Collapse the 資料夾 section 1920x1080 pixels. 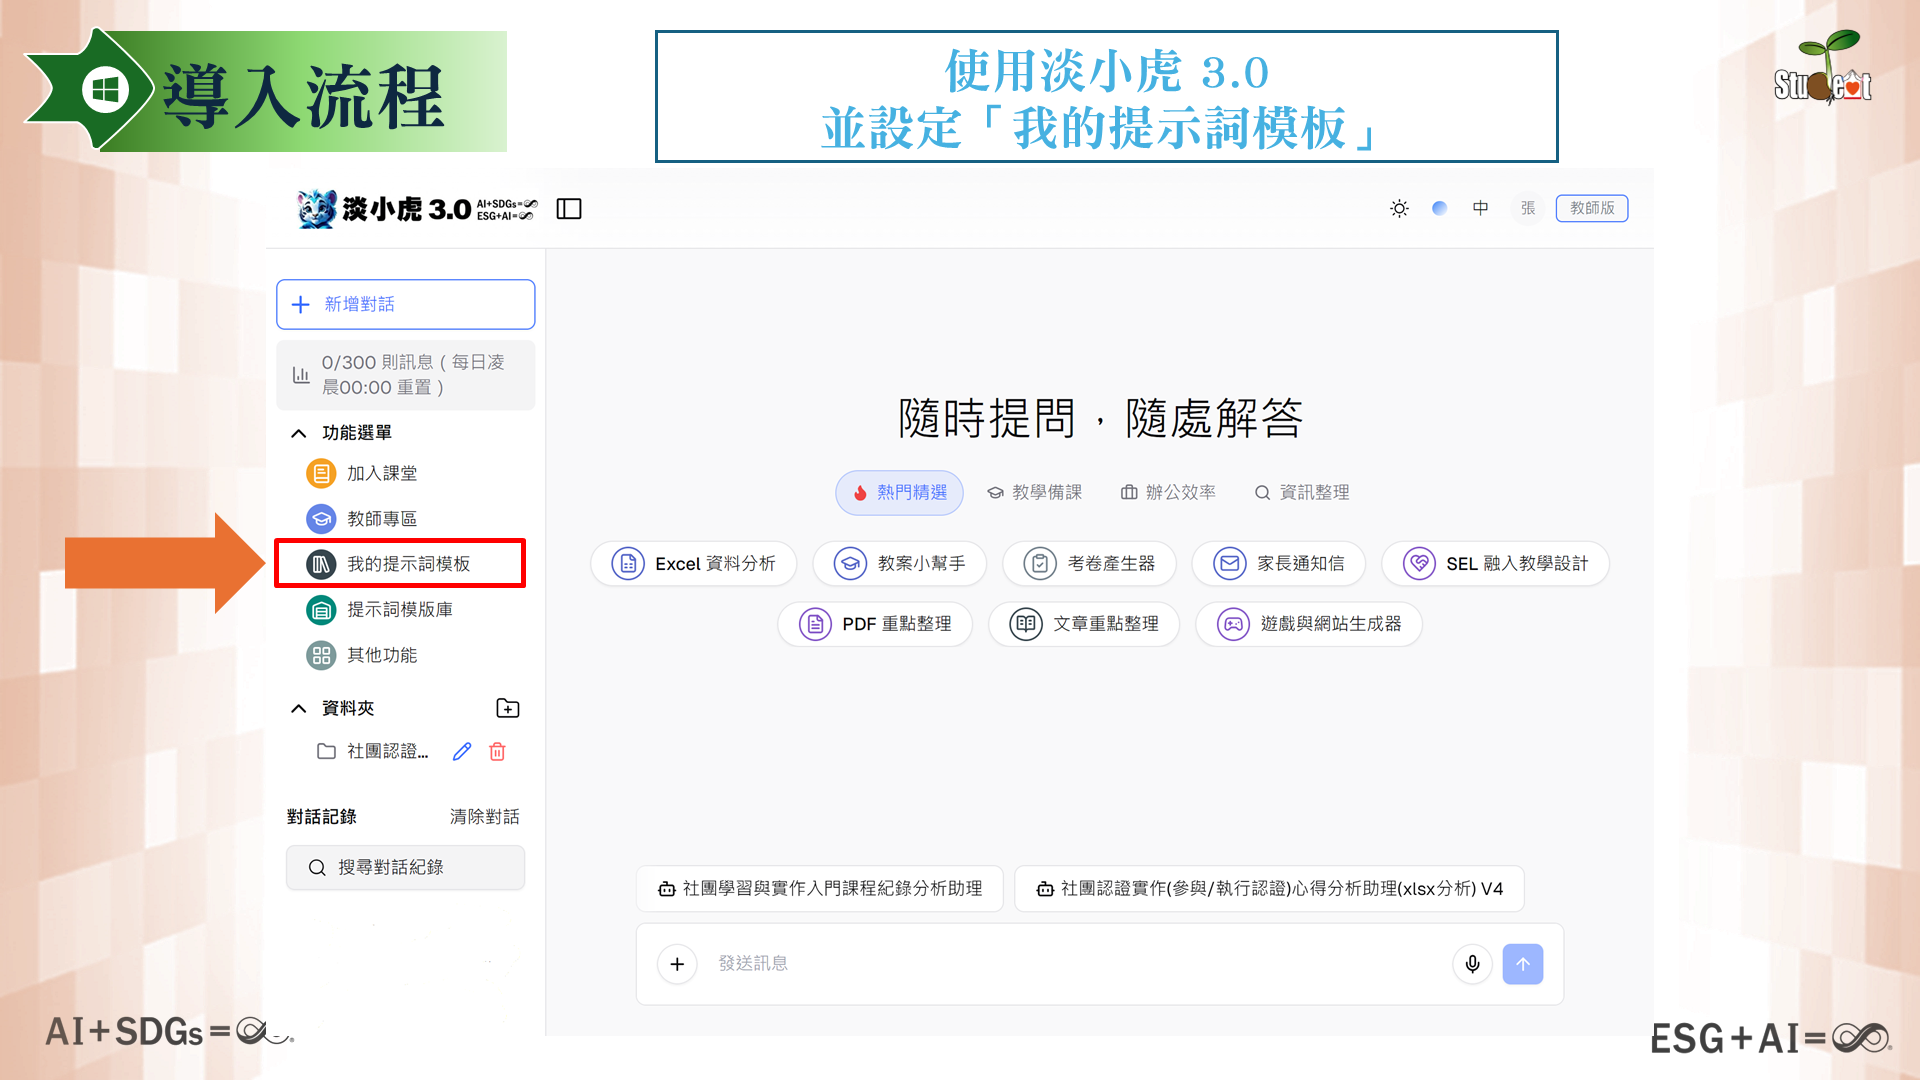coord(298,708)
